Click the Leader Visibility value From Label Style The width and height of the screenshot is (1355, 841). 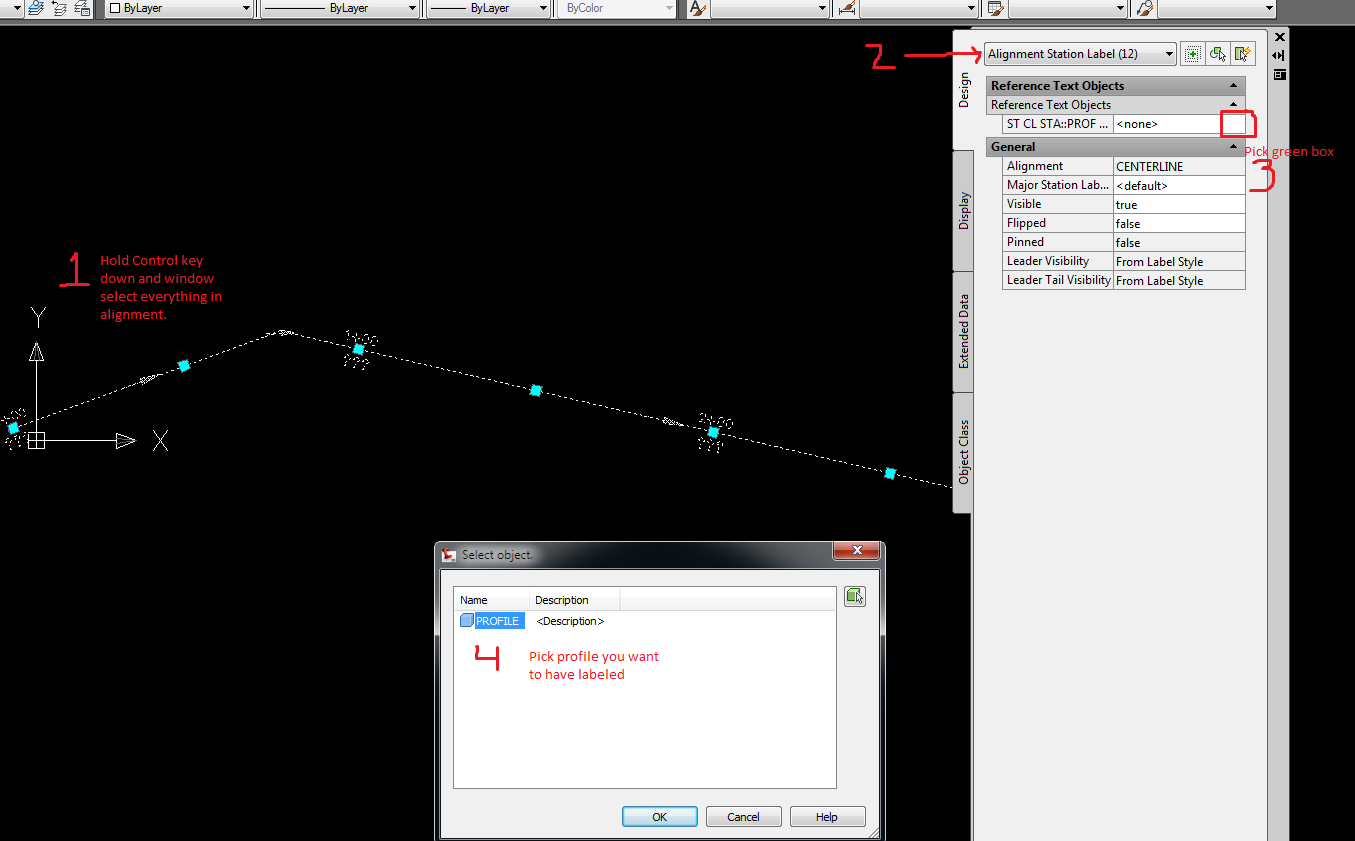pos(1180,262)
